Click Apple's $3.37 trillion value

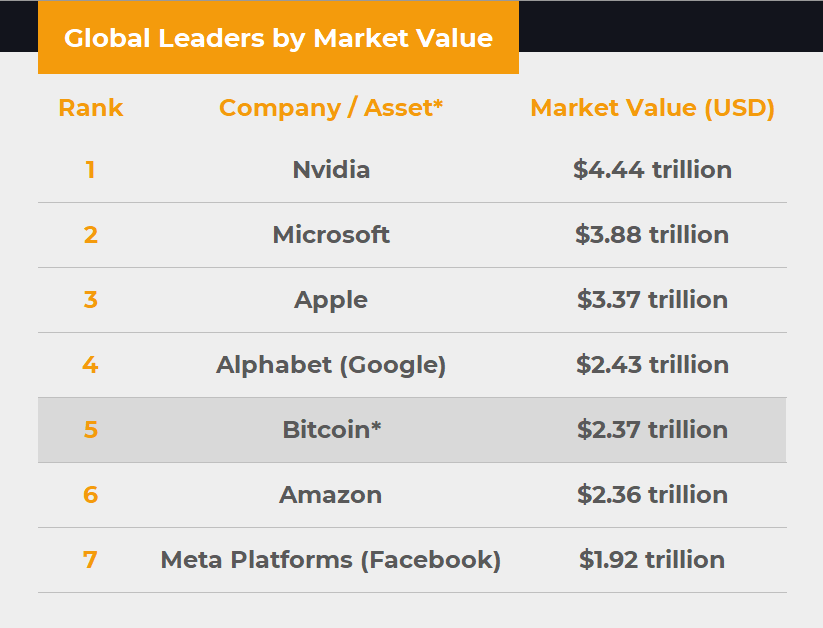pos(652,300)
